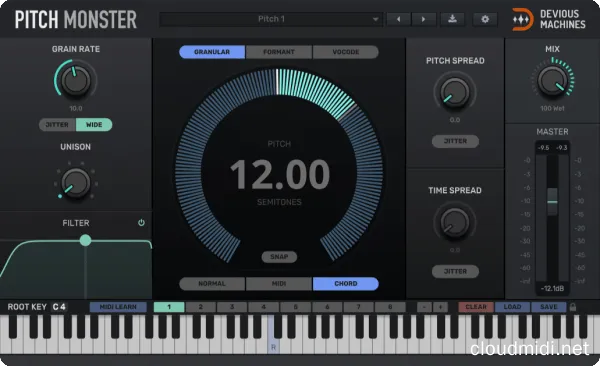Go to the previous preset arrow
600x366 pixels.
(399, 19)
